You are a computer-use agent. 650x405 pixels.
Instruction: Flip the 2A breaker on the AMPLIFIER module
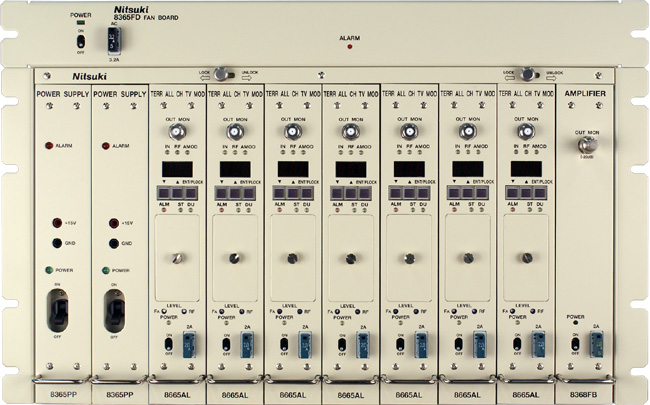pyautogui.click(x=597, y=344)
